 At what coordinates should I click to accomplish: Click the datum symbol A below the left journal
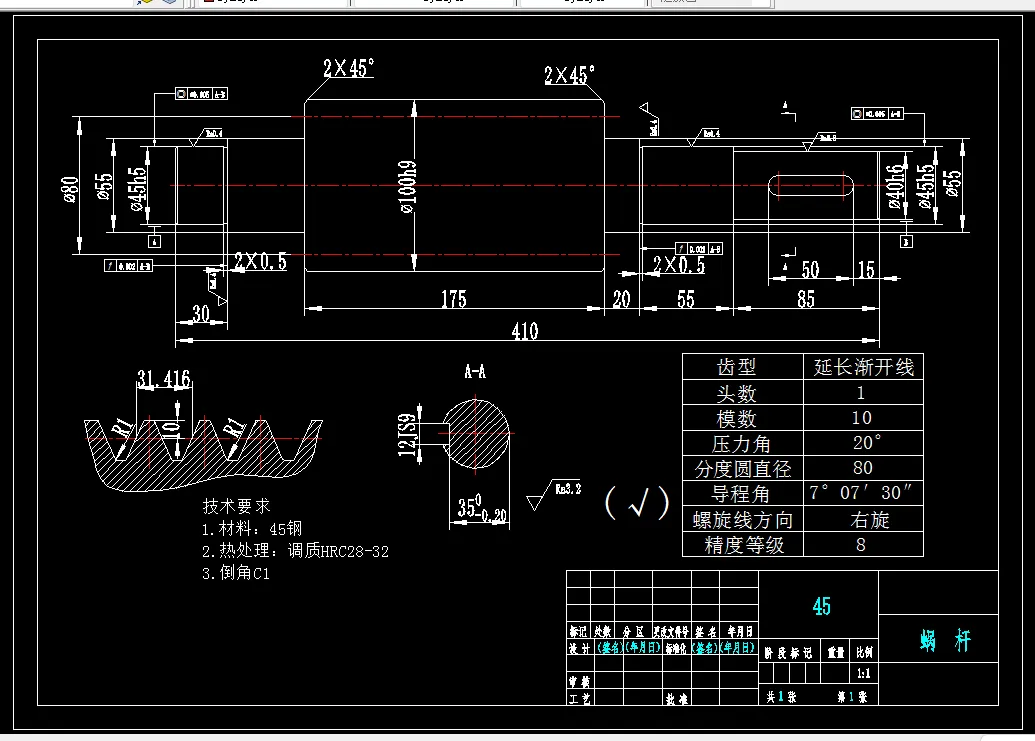pos(154,241)
